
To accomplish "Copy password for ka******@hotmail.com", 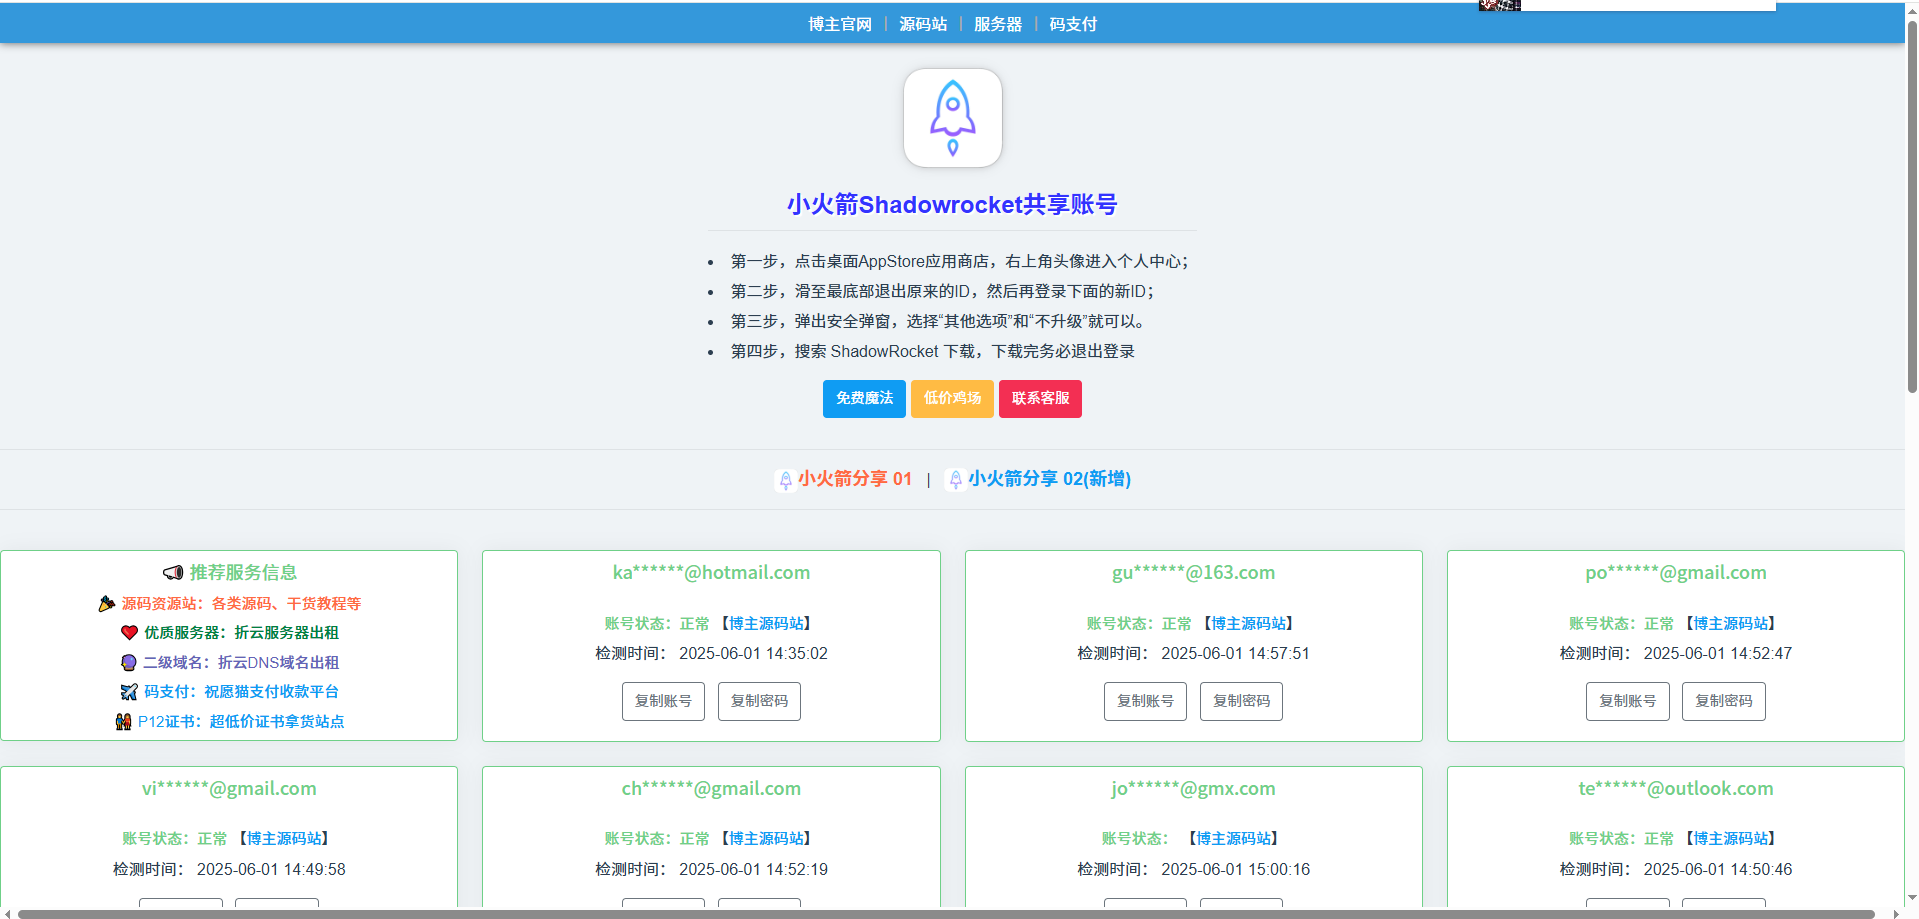I will 759,702.
